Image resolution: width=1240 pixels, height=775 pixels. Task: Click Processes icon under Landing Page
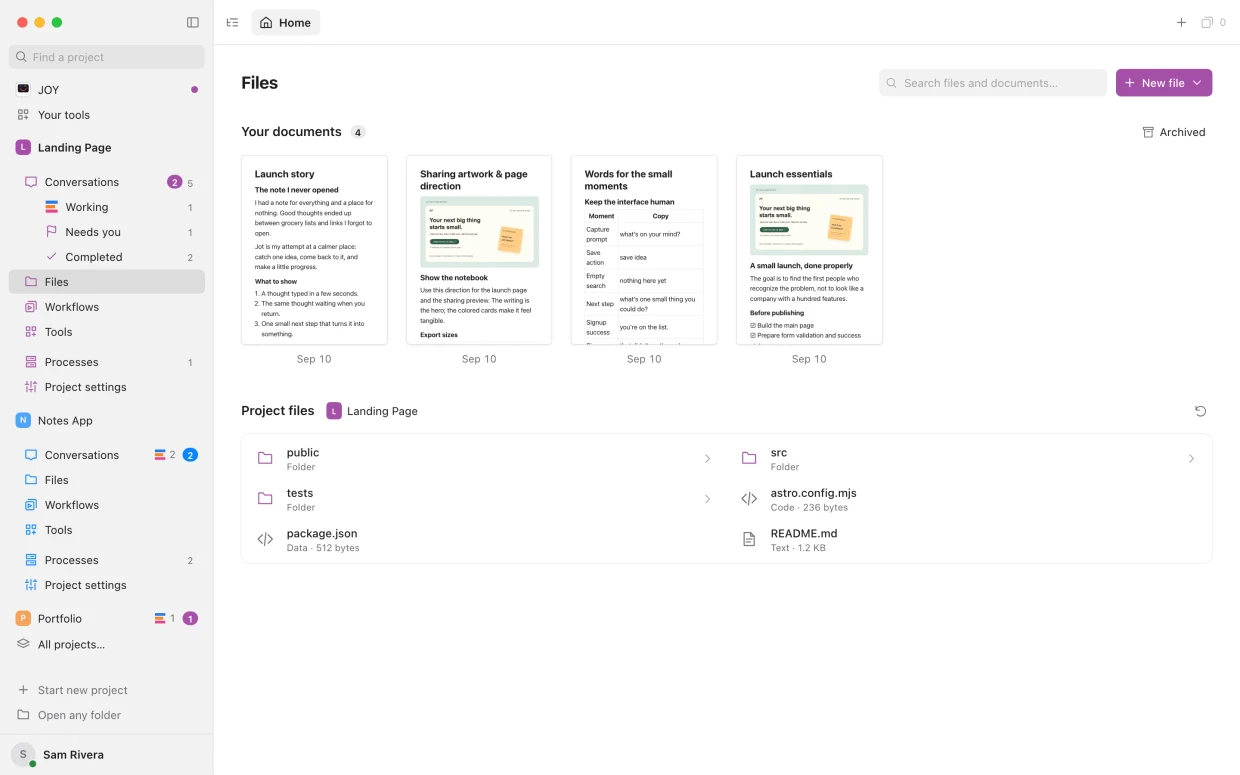pos(31,362)
